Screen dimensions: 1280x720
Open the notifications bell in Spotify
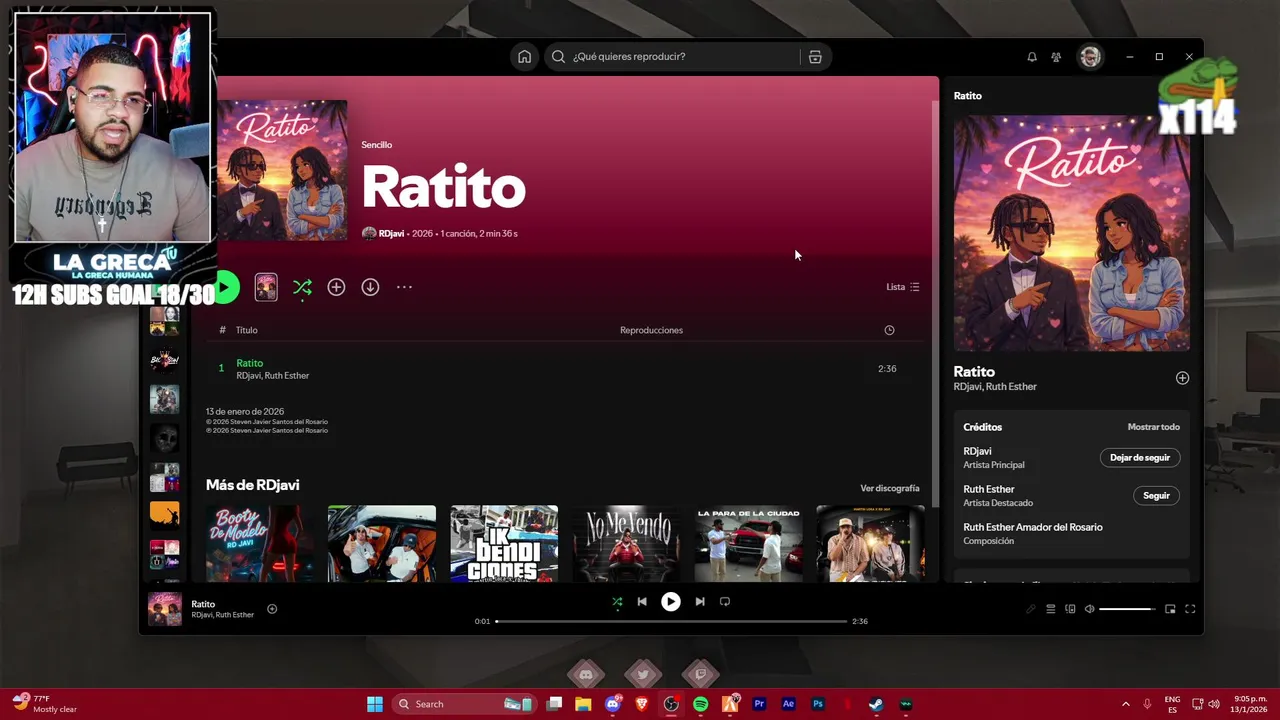pyautogui.click(x=1032, y=57)
